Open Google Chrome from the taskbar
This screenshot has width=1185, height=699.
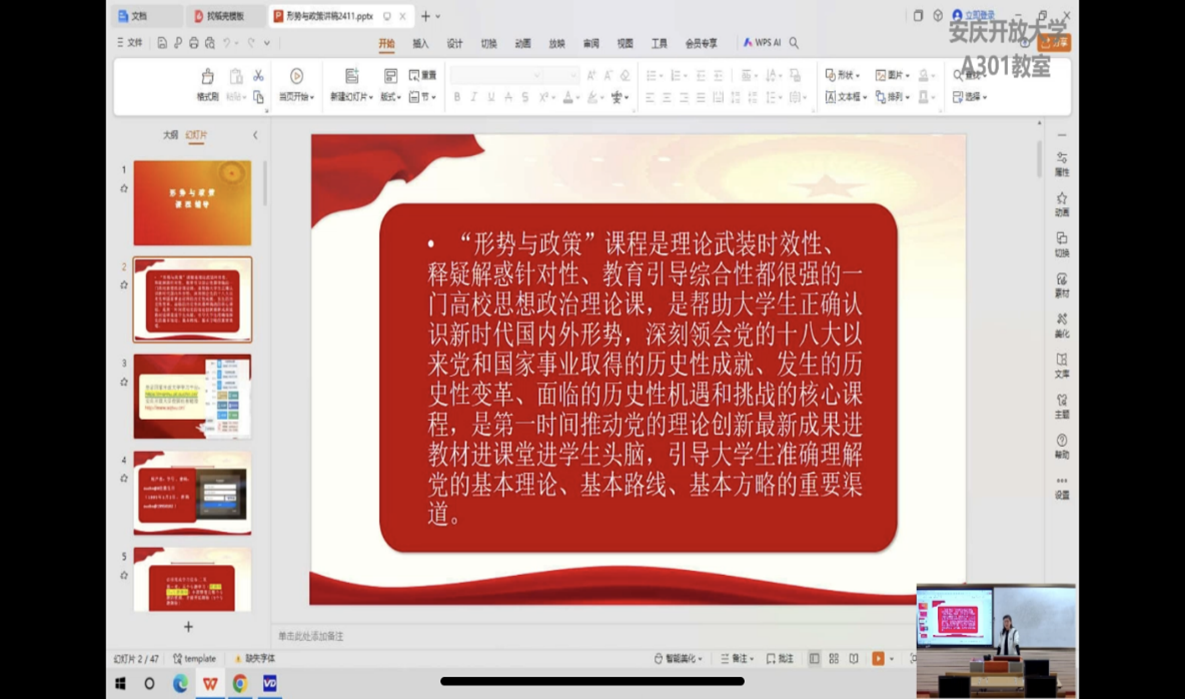[240, 684]
